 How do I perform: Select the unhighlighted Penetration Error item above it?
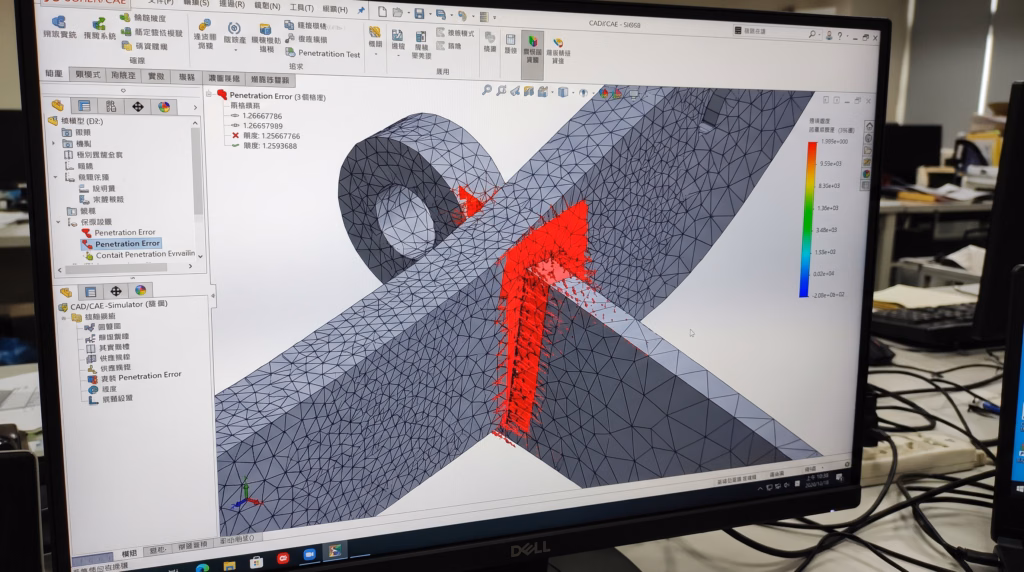119,232
